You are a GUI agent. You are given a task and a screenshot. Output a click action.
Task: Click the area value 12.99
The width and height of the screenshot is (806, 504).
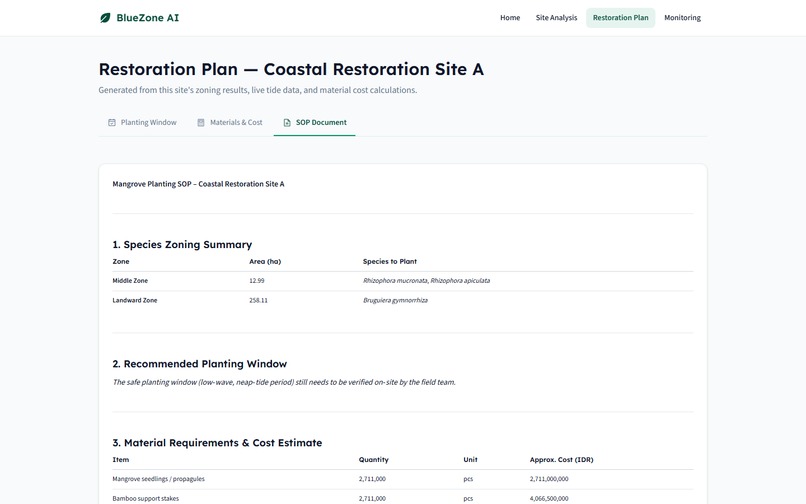(x=257, y=281)
